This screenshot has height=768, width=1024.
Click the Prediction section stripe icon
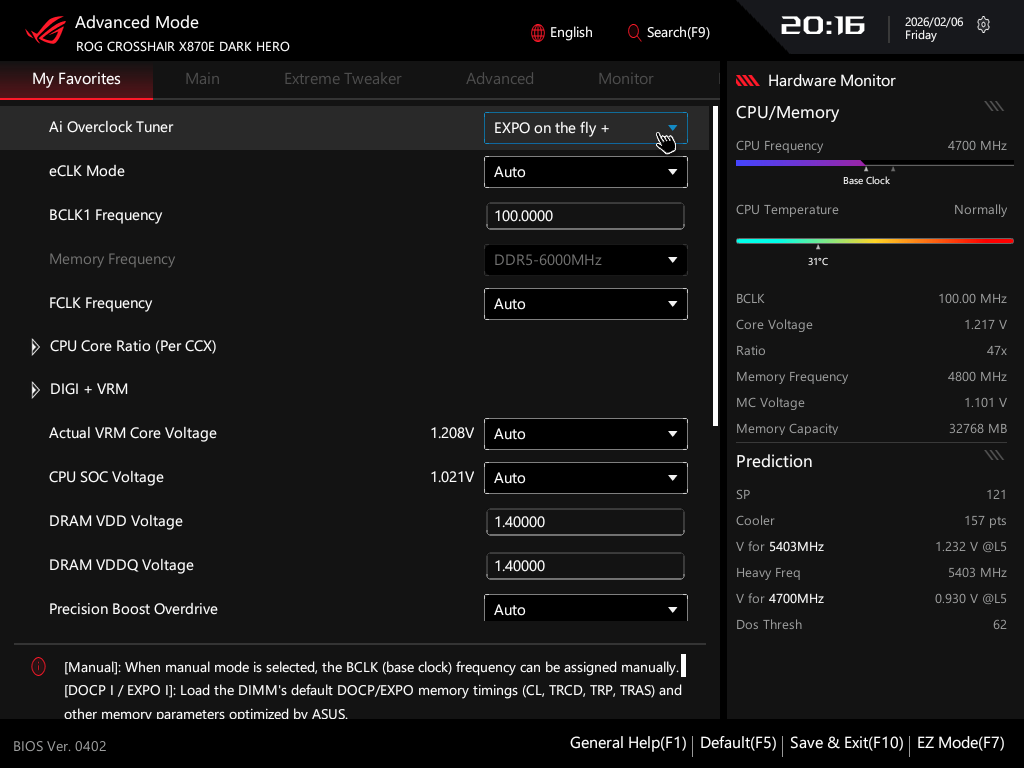click(993, 455)
